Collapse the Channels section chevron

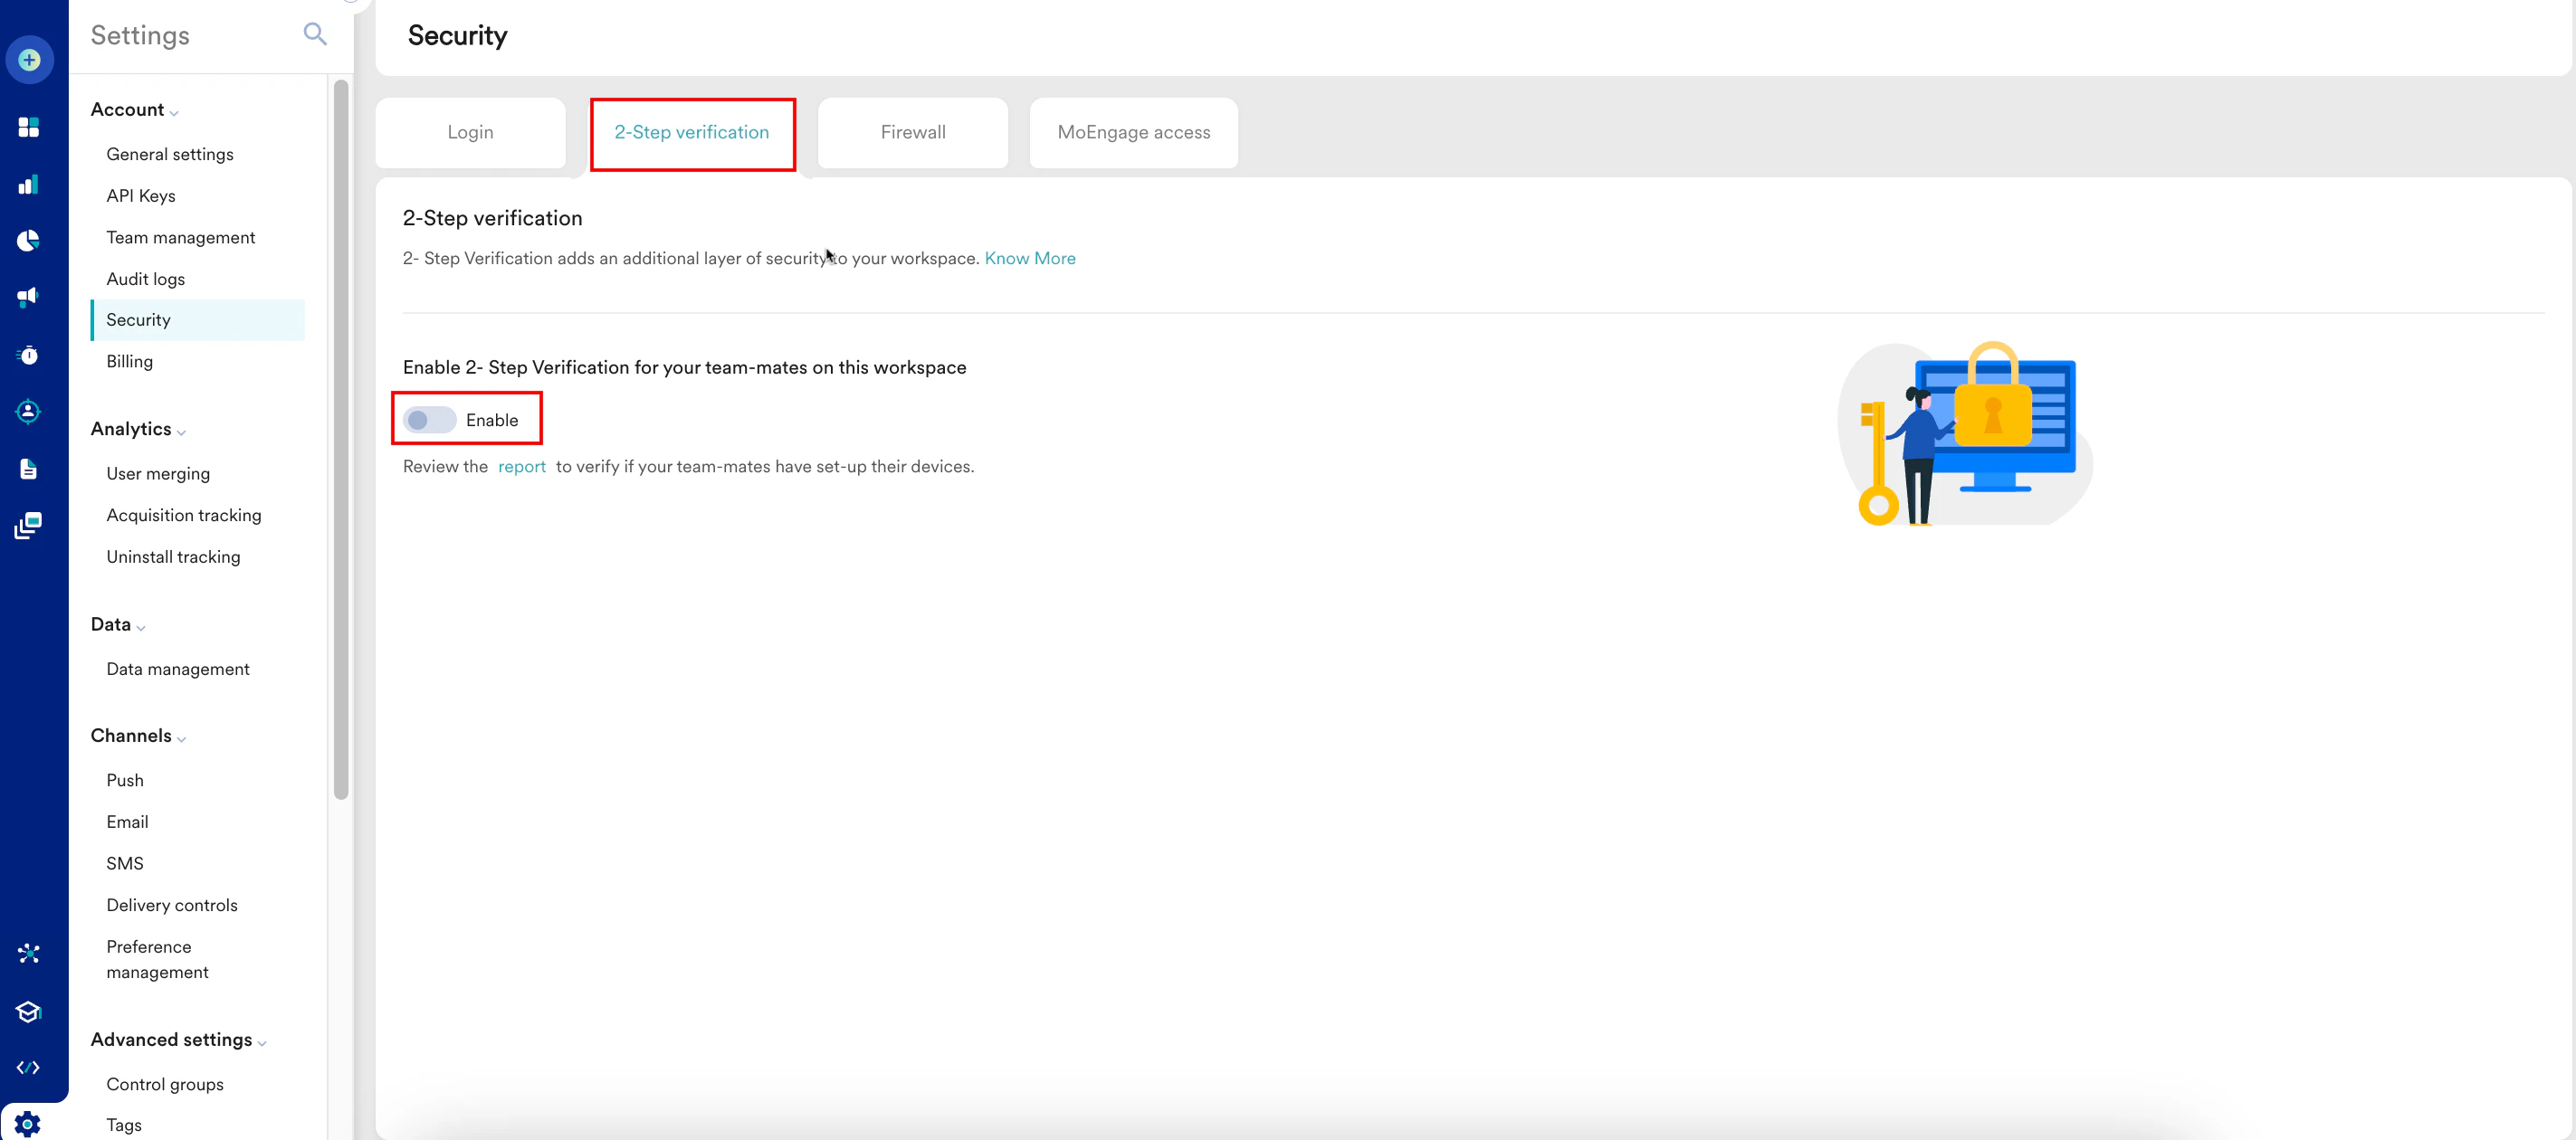click(181, 738)
